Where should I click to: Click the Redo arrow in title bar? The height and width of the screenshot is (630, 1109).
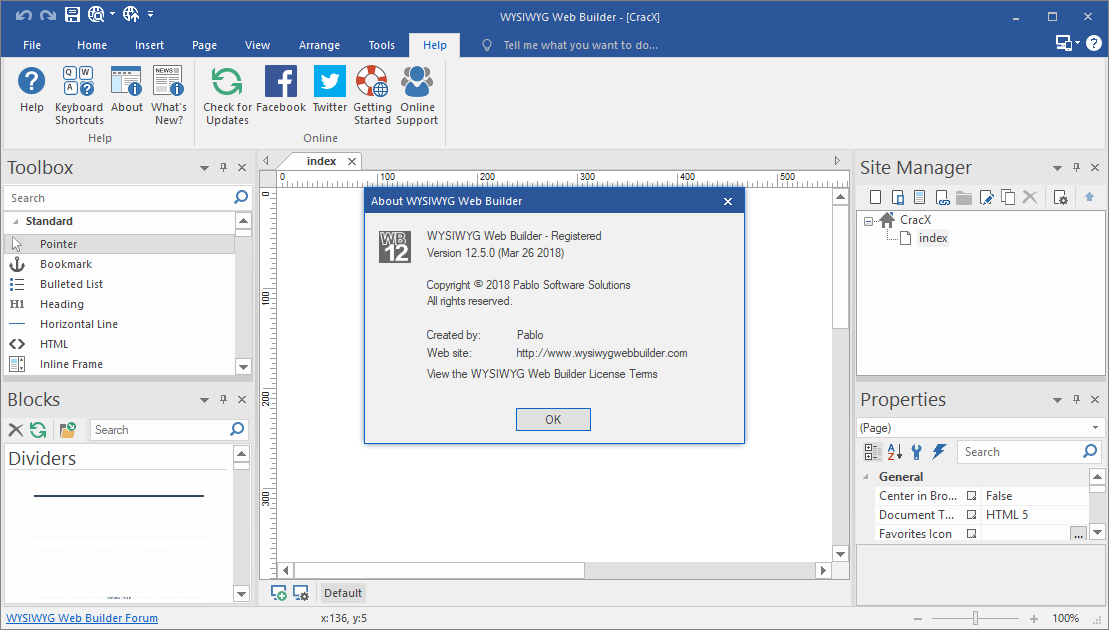(x=47, y=15)
